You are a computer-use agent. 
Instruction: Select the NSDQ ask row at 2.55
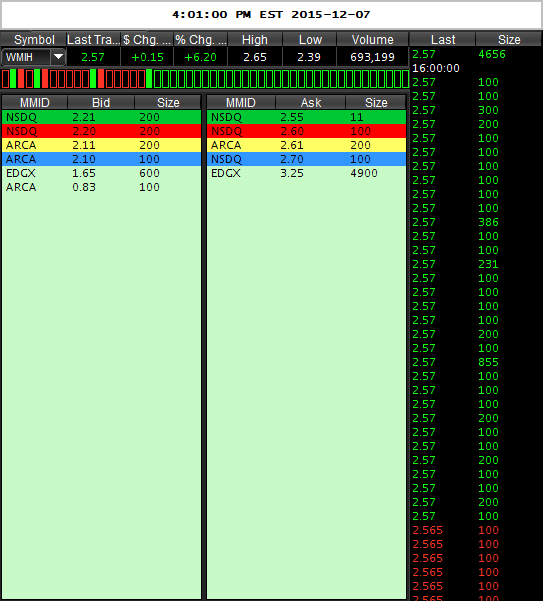(306, 117)
